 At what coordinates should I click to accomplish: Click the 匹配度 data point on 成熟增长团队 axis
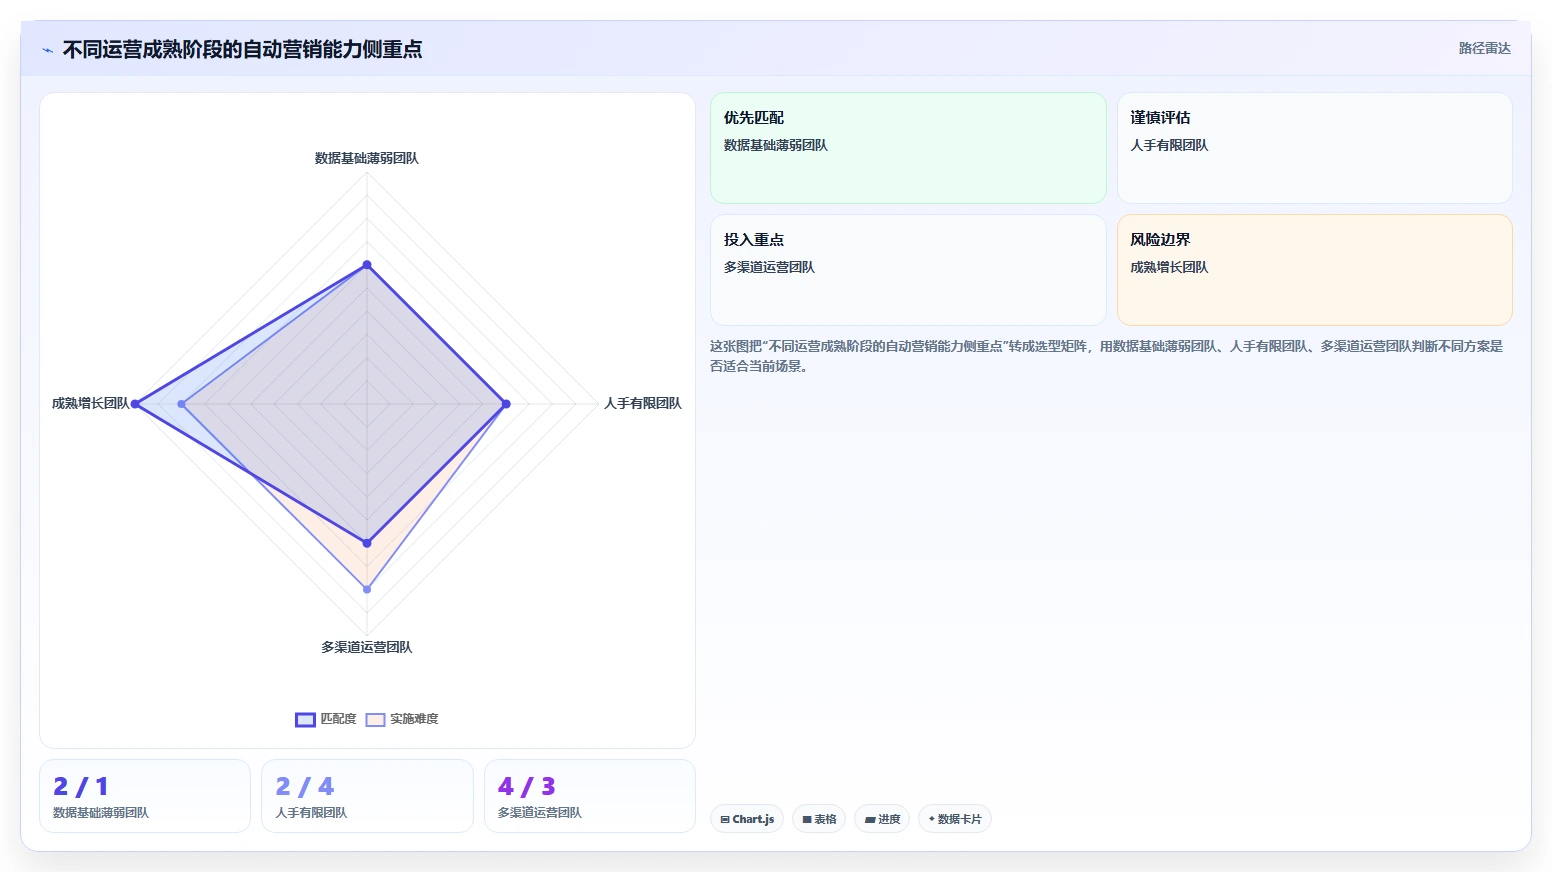136,404
